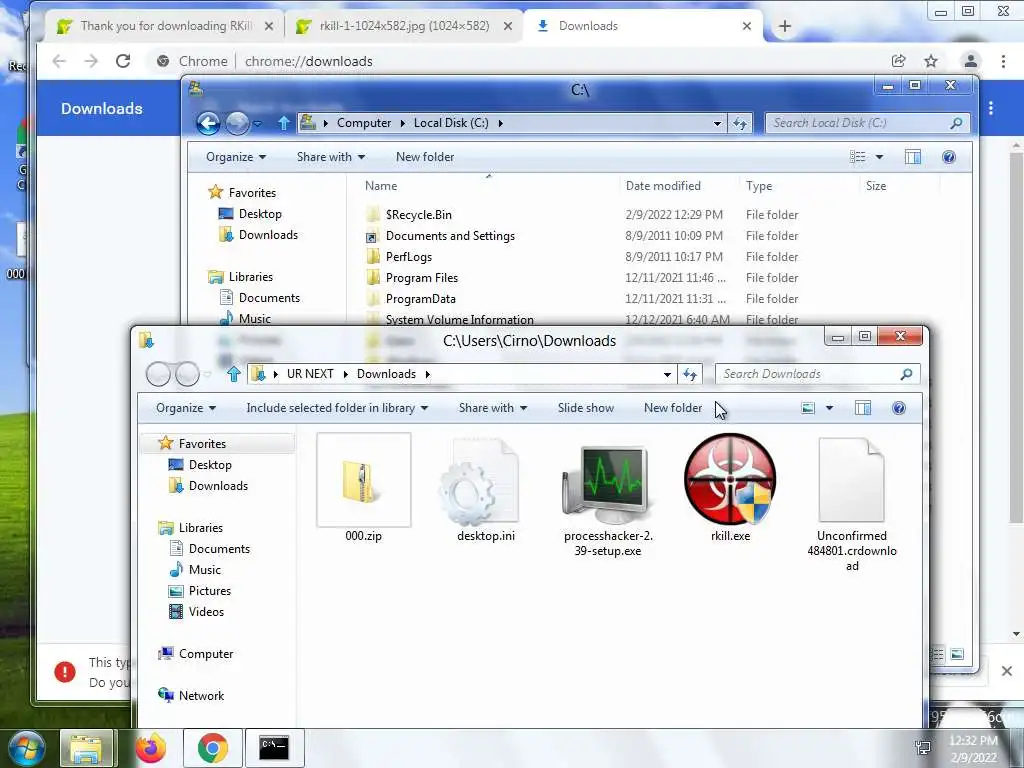Toggle preview pane in Downloads window
This screenshot has width=1024, height=768.
[x=863, y=408]
